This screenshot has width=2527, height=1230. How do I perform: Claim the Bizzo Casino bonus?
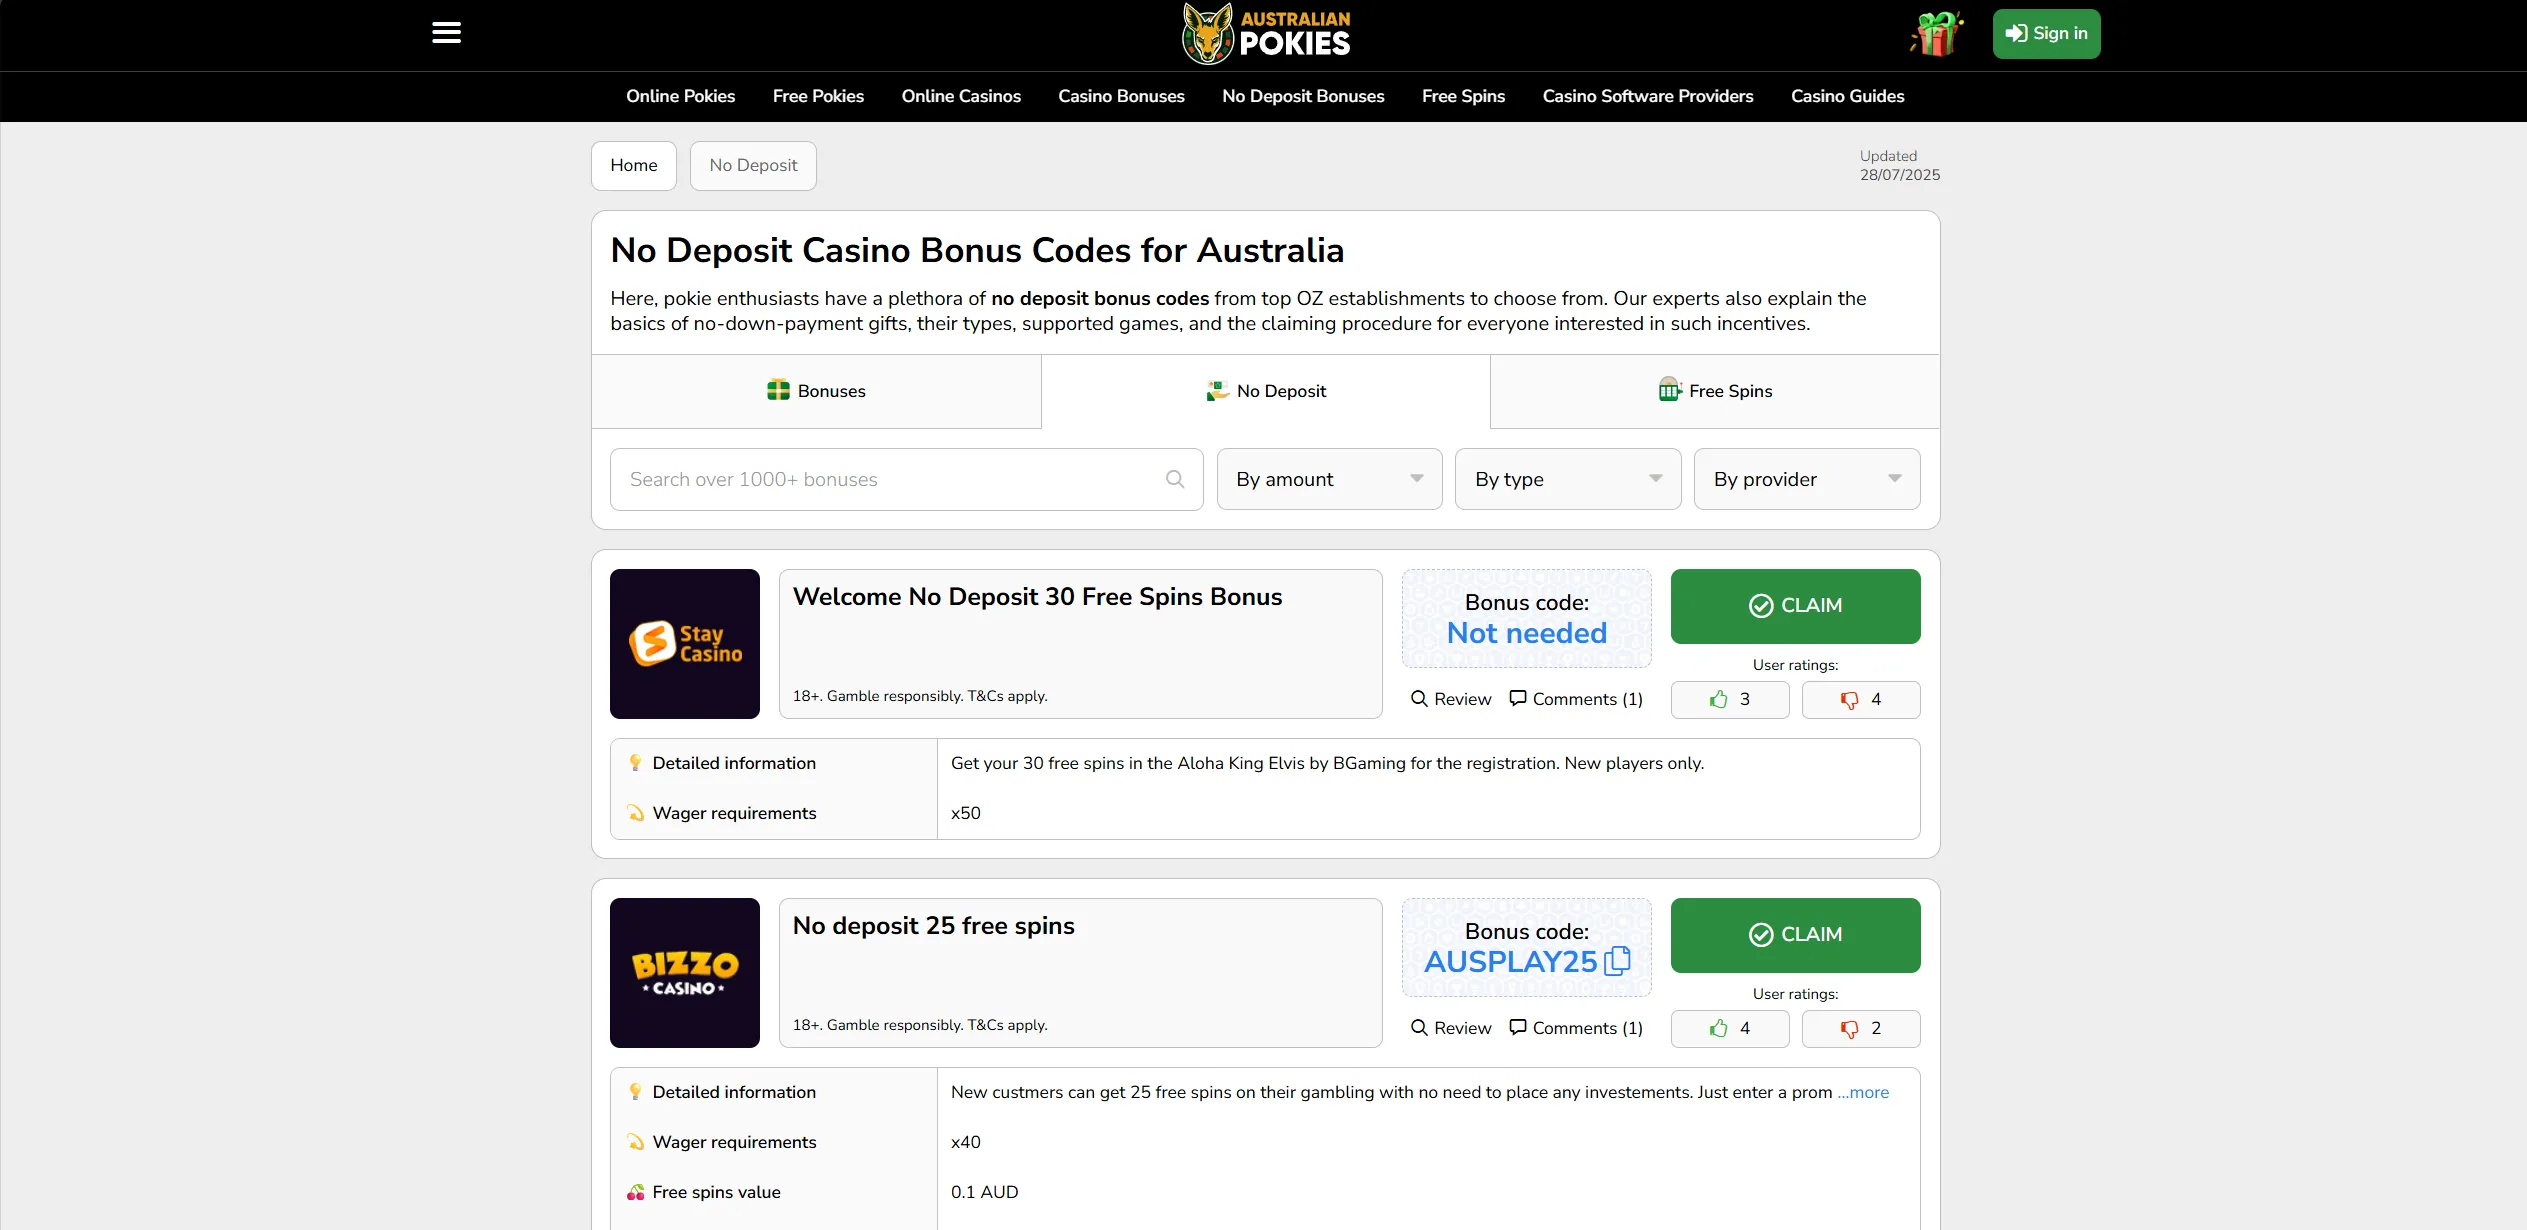[x=1795, y=935]
